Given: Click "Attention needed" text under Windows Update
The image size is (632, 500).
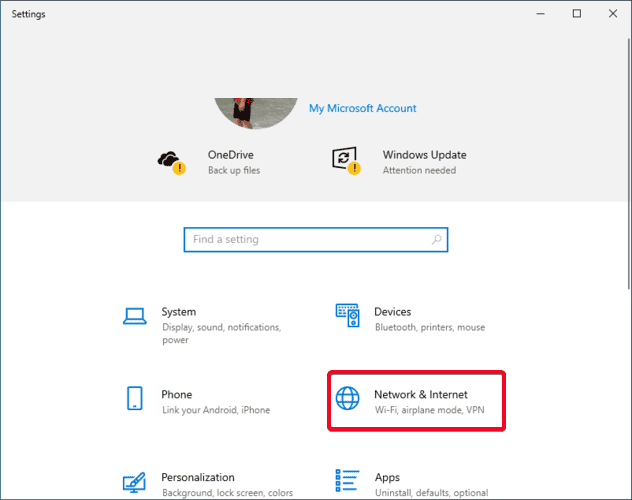Looking at the screenshot, I should click(419, 170).
